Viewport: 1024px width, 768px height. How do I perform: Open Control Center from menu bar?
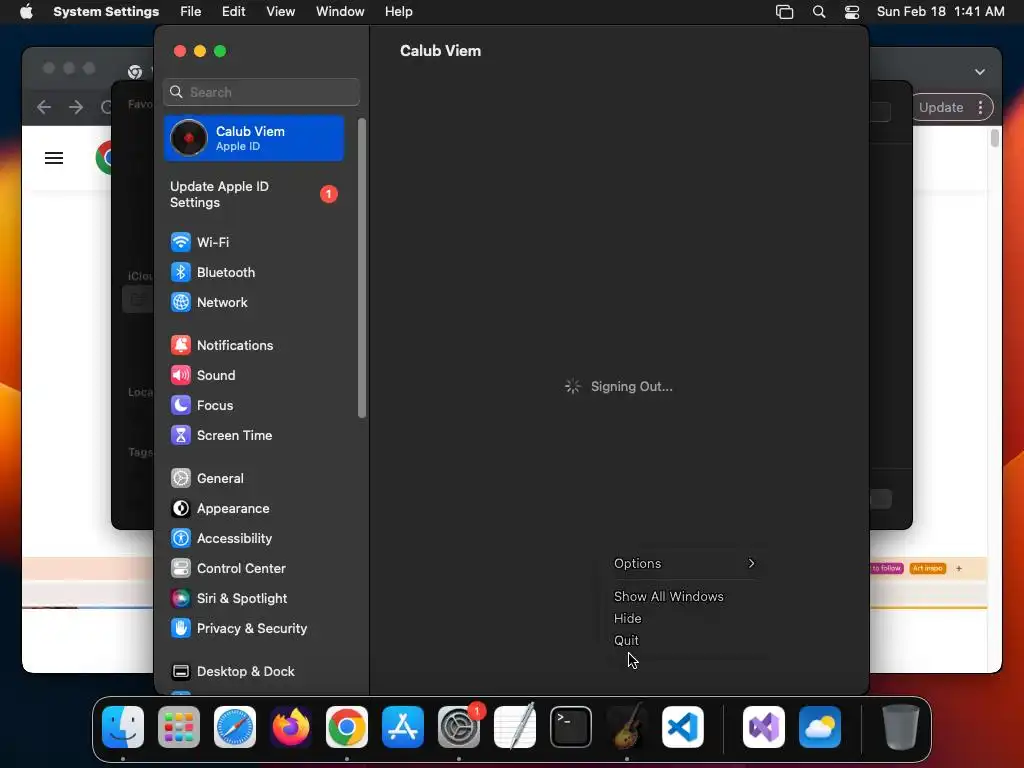(852, 12)
